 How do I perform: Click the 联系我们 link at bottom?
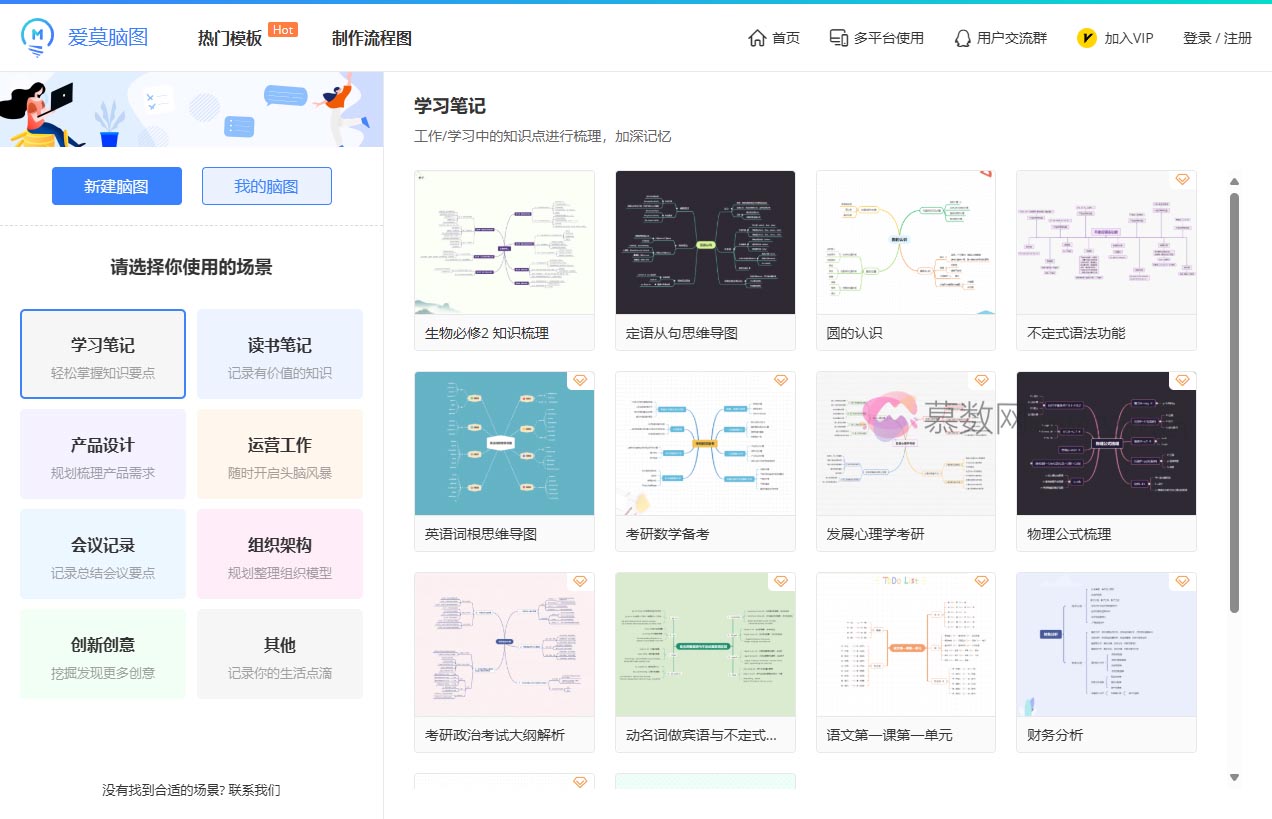click(x=256, y=789)
